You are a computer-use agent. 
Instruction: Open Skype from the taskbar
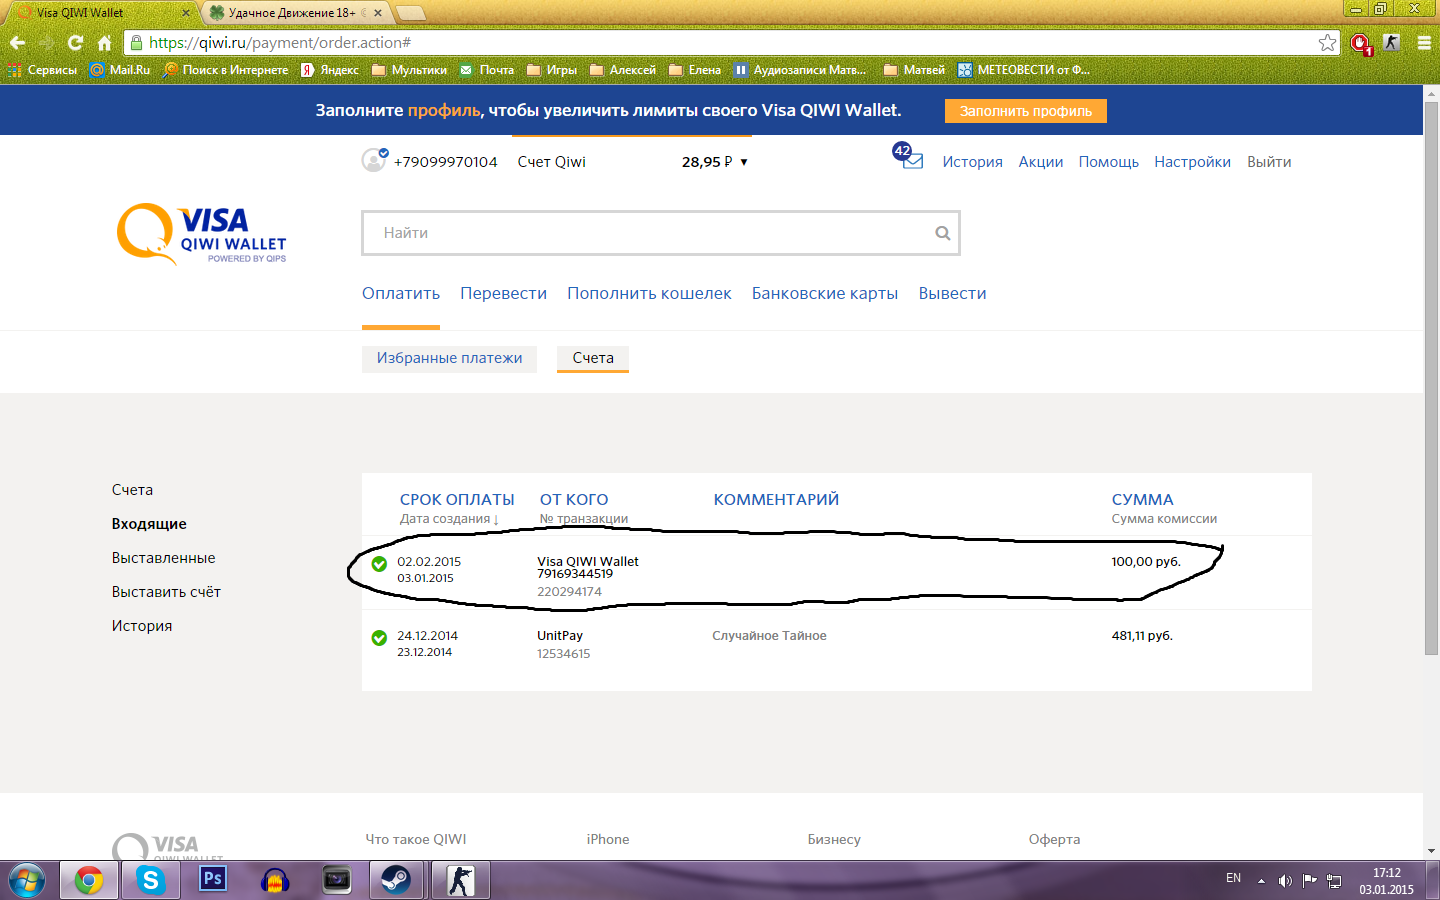(151, 880)
